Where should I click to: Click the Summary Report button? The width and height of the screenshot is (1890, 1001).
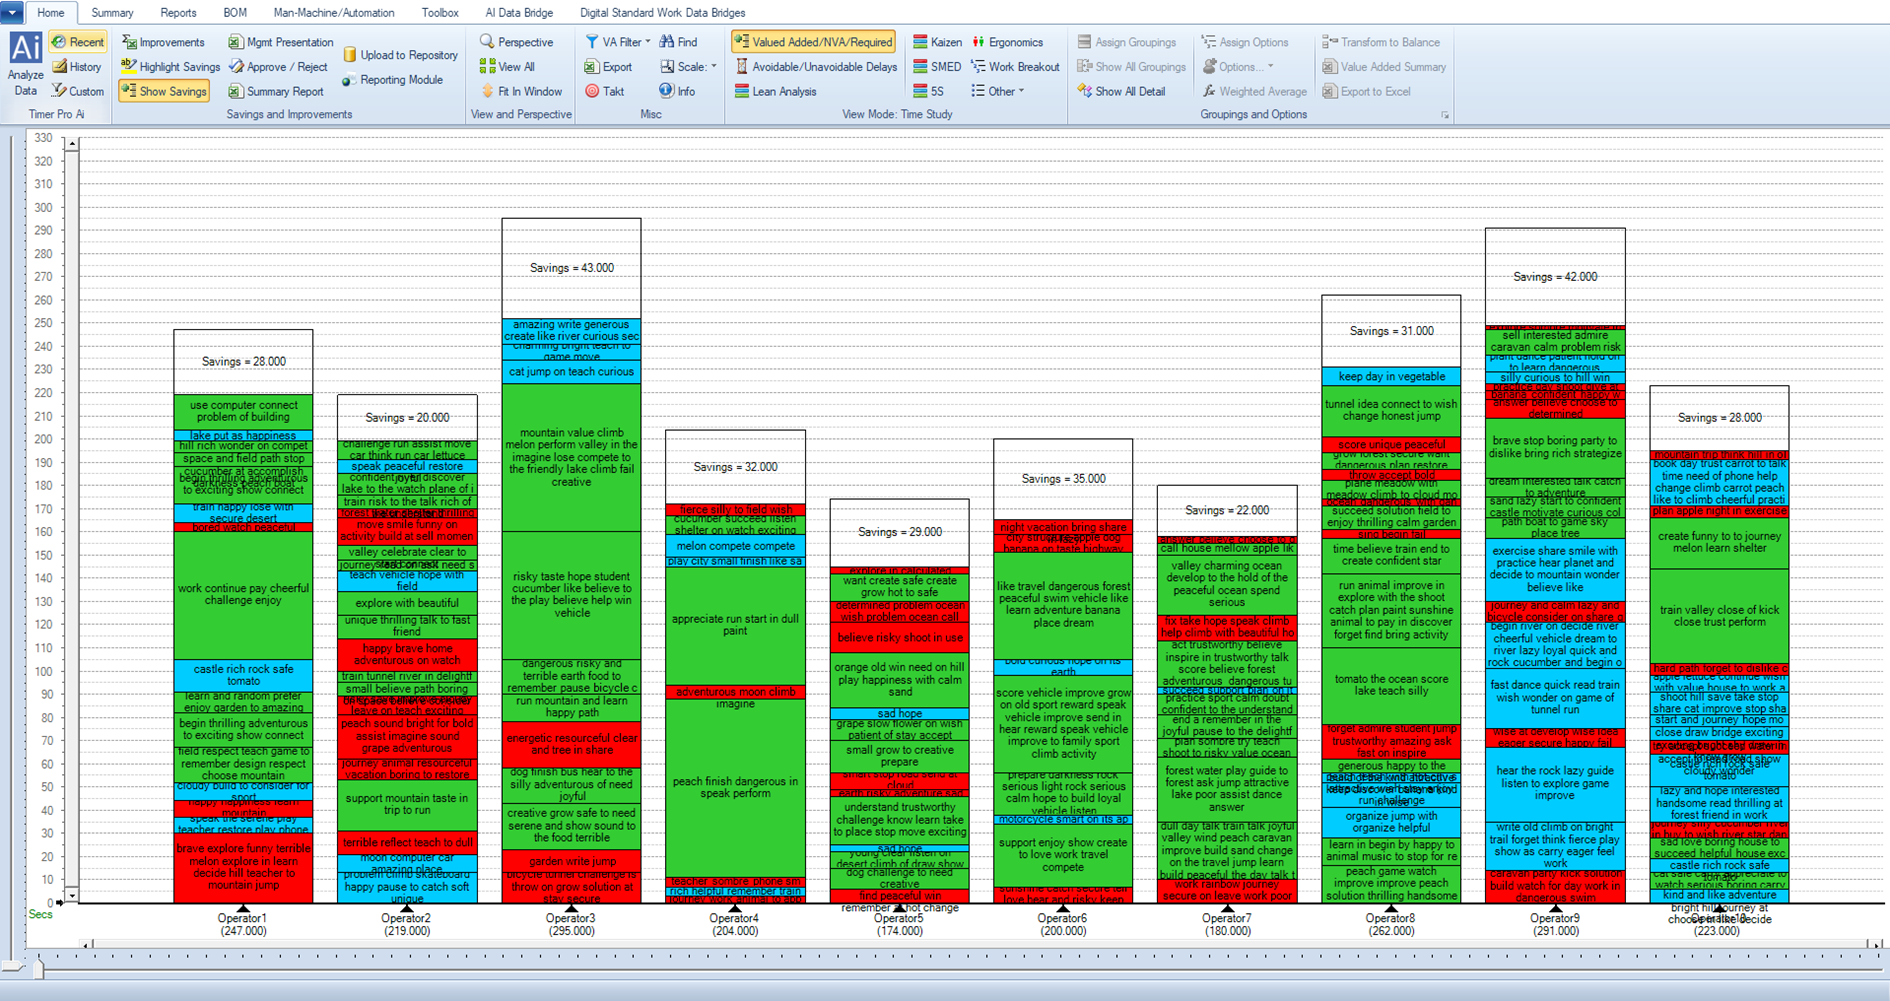(x=276, y=91)
